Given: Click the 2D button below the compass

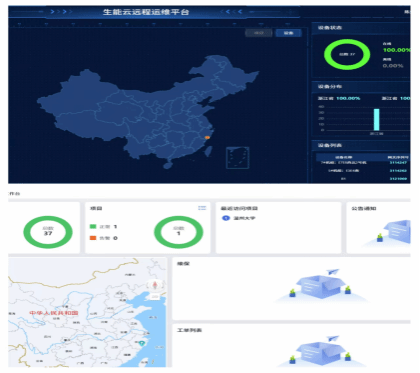Looking at the screenshot, I should [155, 296].
